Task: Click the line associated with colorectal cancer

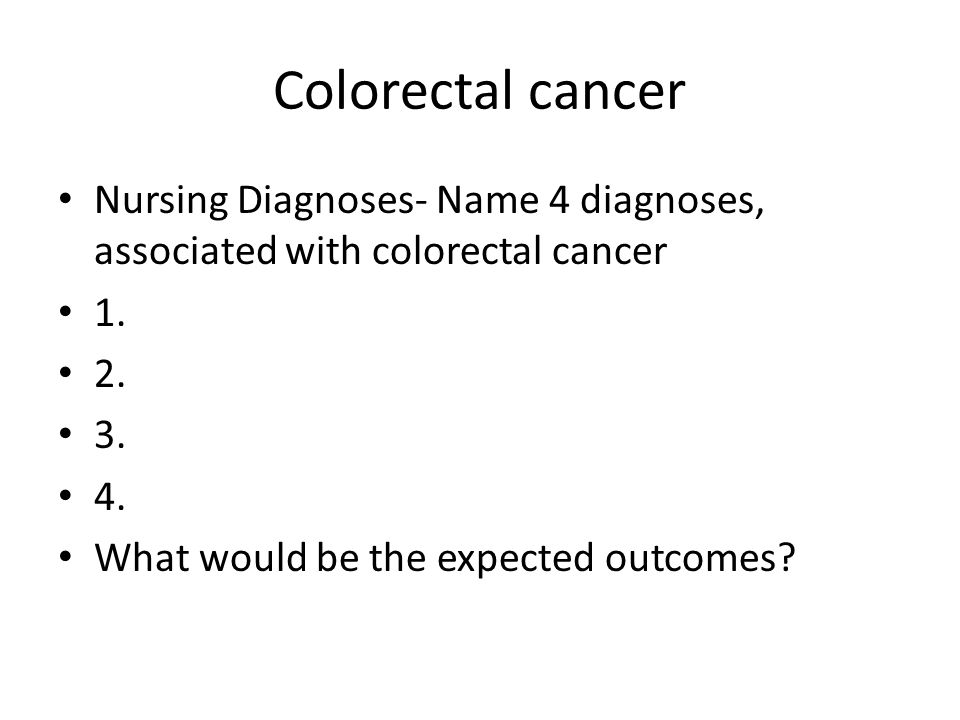Action: [380, 251]
